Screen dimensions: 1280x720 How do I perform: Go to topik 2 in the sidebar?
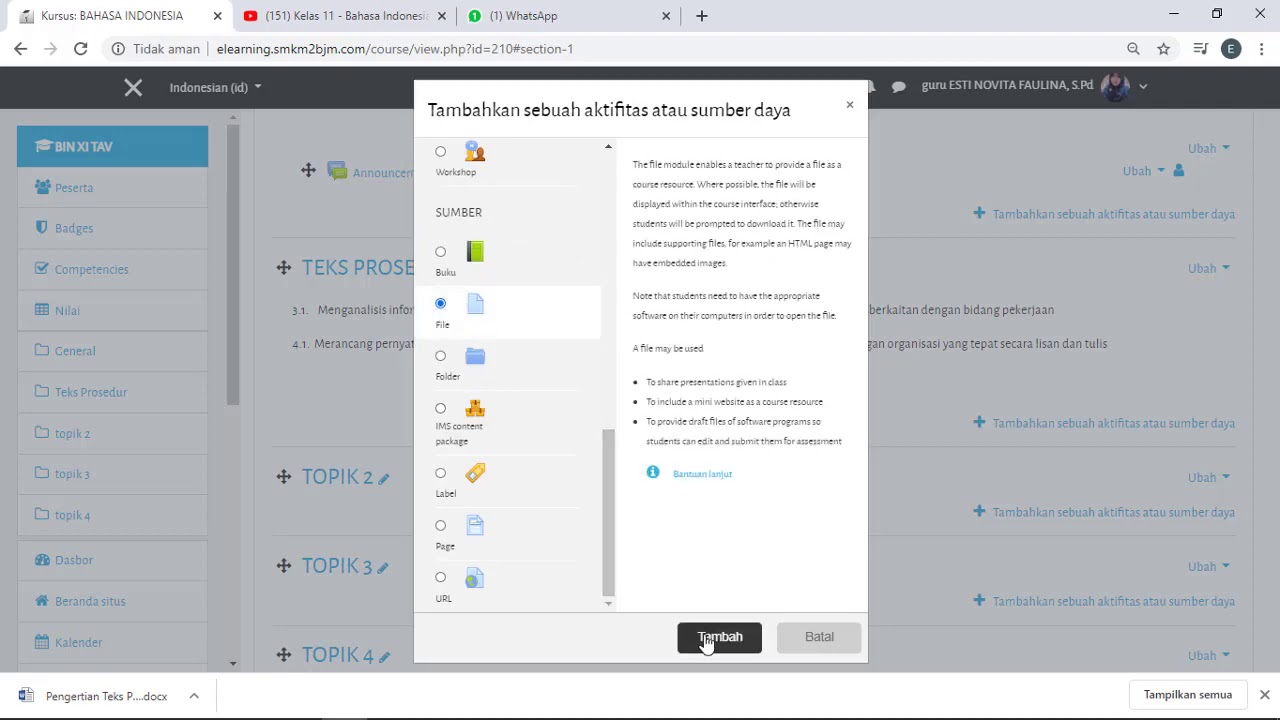pos(112,433)
